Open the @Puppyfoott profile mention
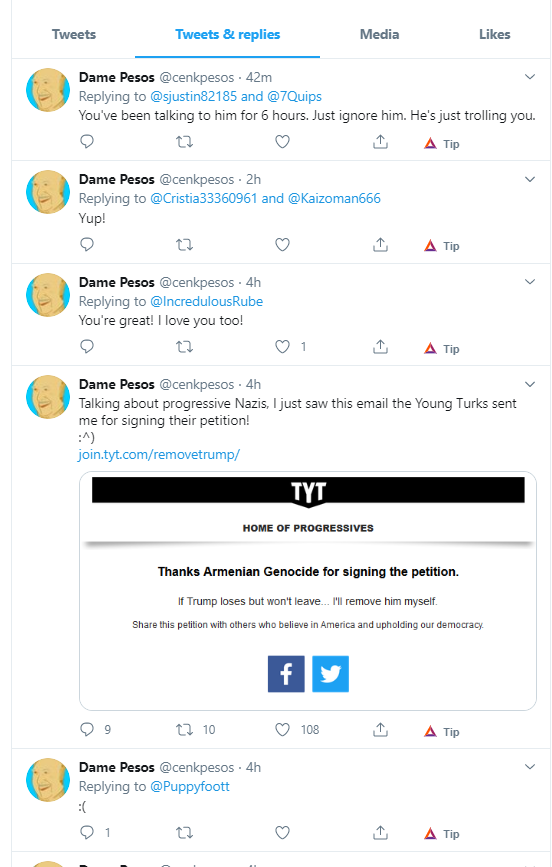This screenshot has height=867, width=552. click(190, 786)
